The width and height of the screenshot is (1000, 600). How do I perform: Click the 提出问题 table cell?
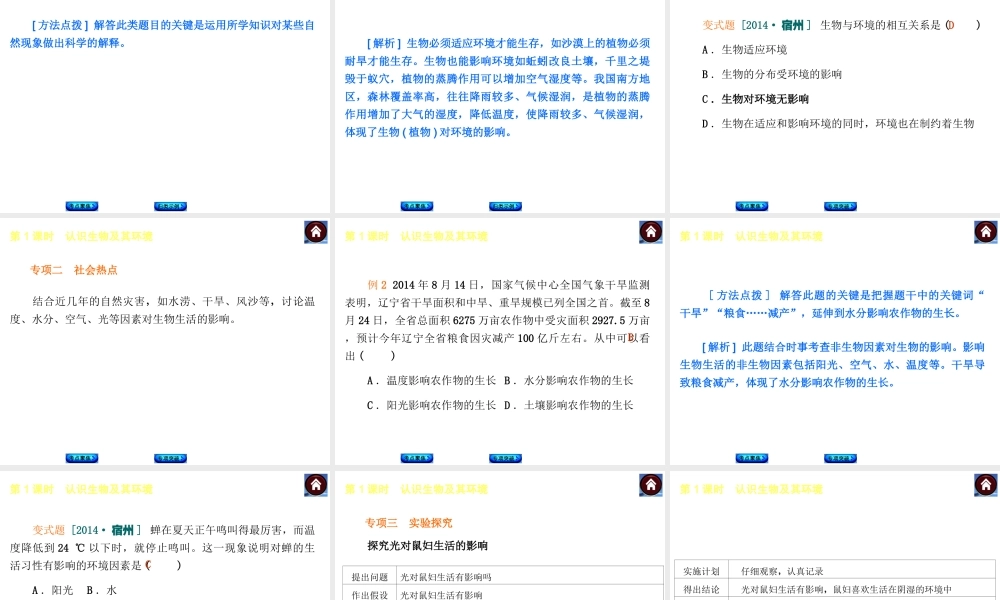point(370,576)
